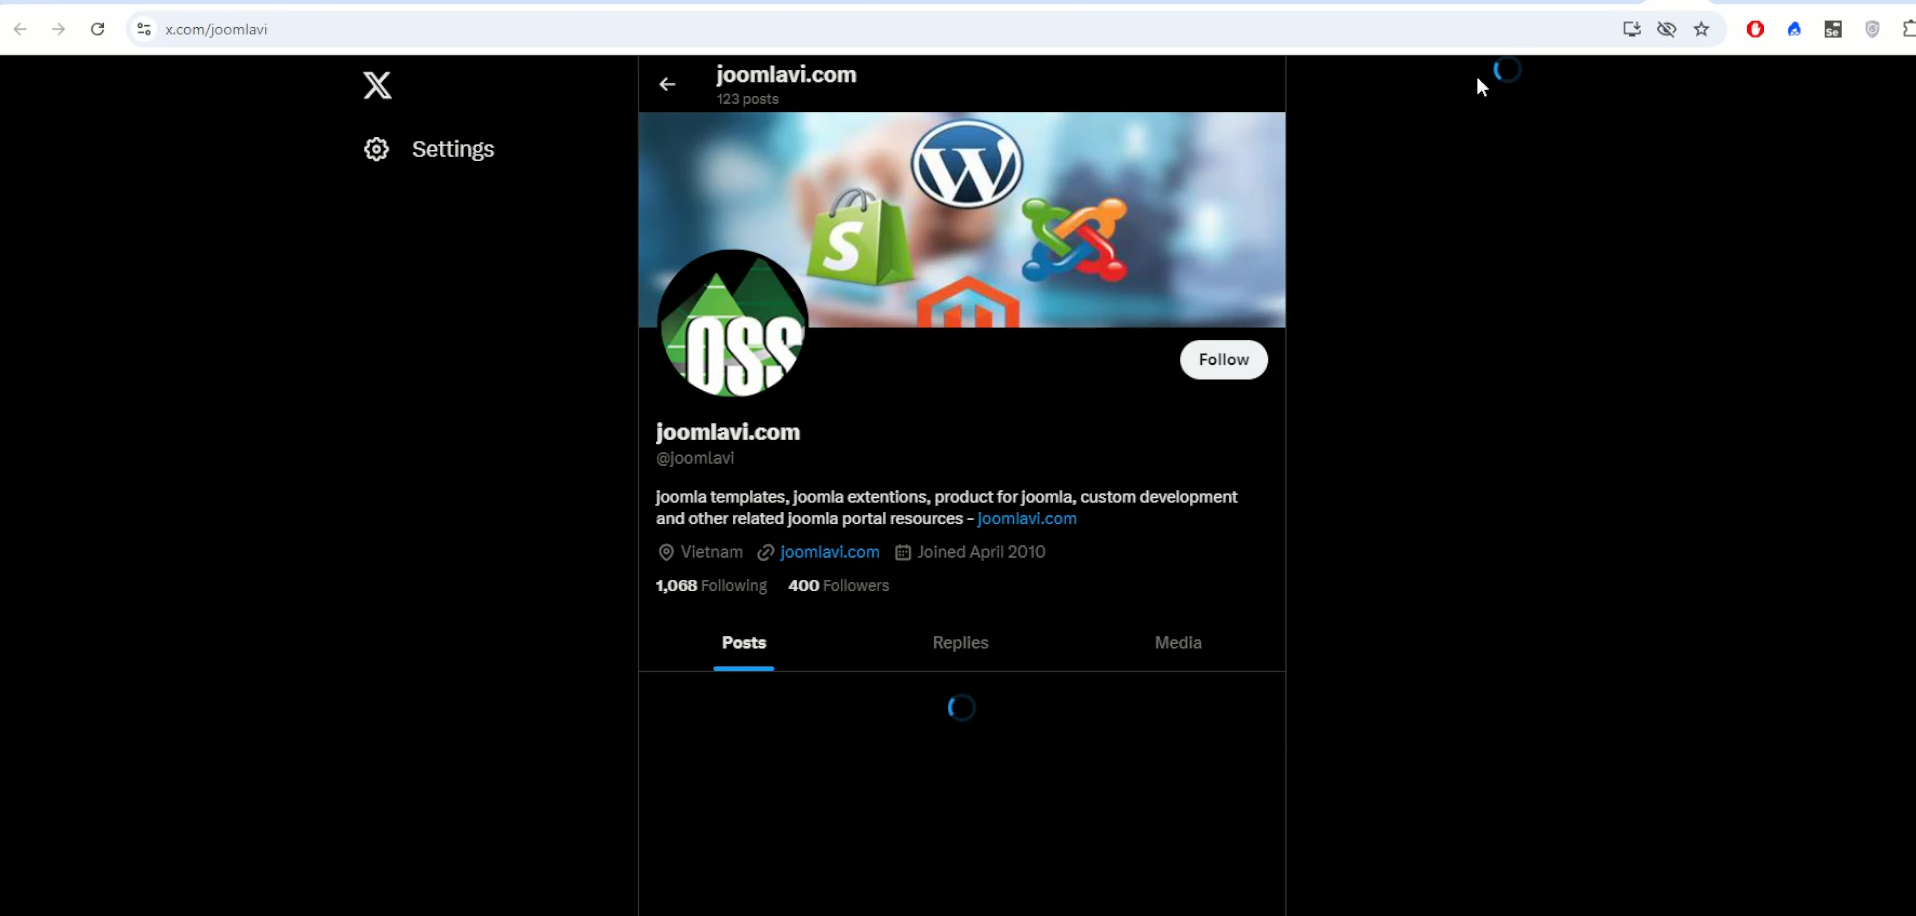Click the Settings gear icon
The height and width of the screenshot is (916, 1916).
click(376, 149)
